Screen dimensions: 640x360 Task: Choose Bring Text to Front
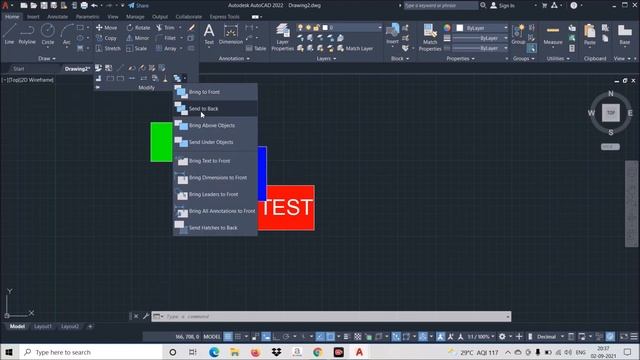(215, 161)
